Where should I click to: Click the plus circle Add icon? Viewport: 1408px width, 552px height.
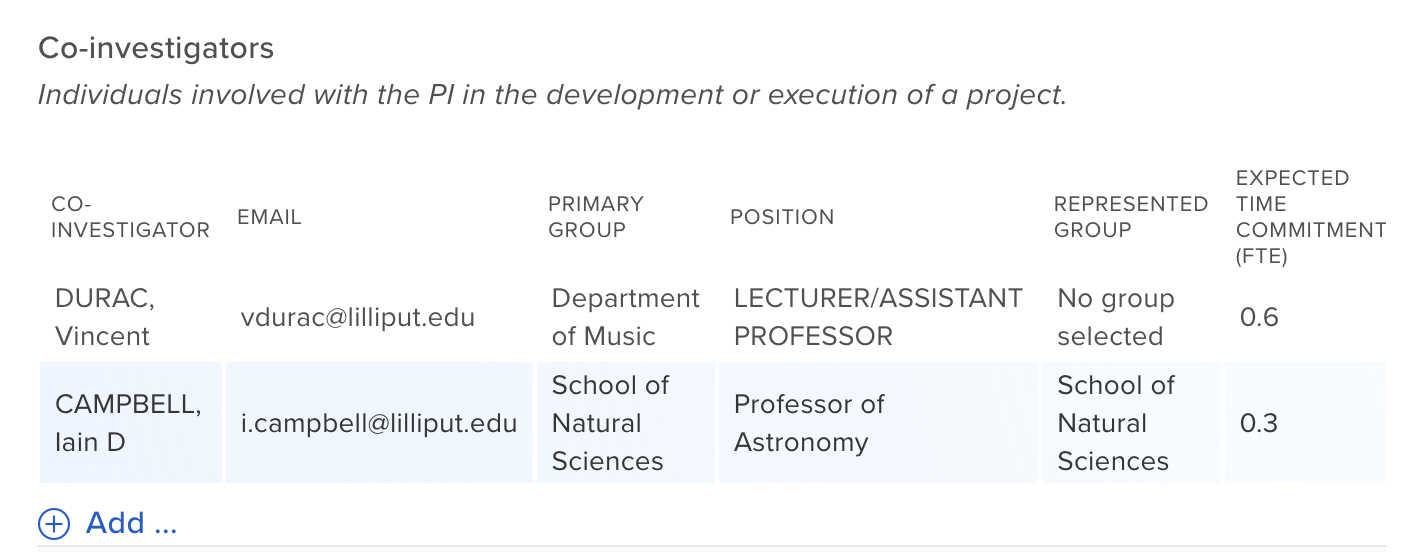point(54,523)
